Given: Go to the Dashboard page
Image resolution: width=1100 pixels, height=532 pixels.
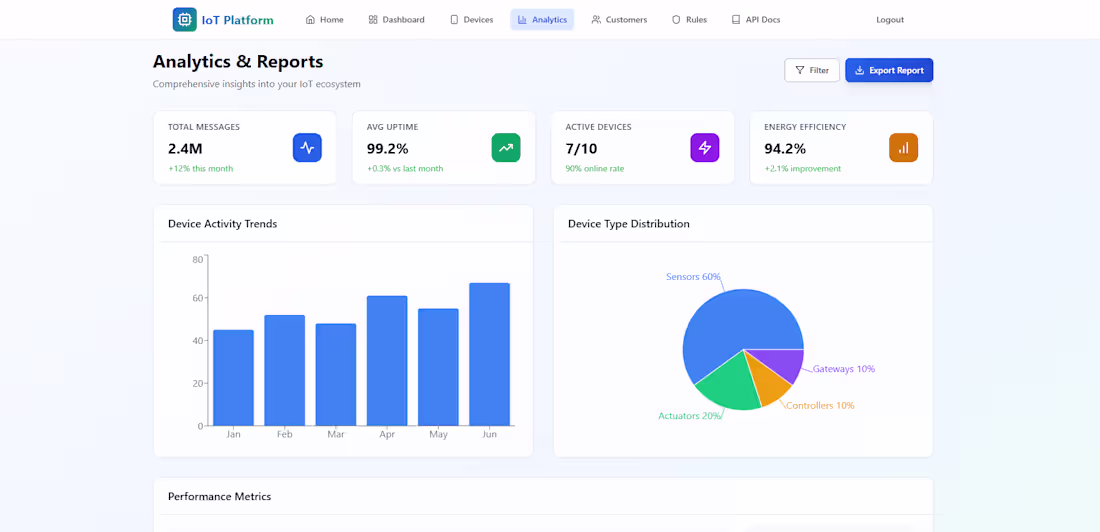Looking at the screenshot, I should [396, 20].
